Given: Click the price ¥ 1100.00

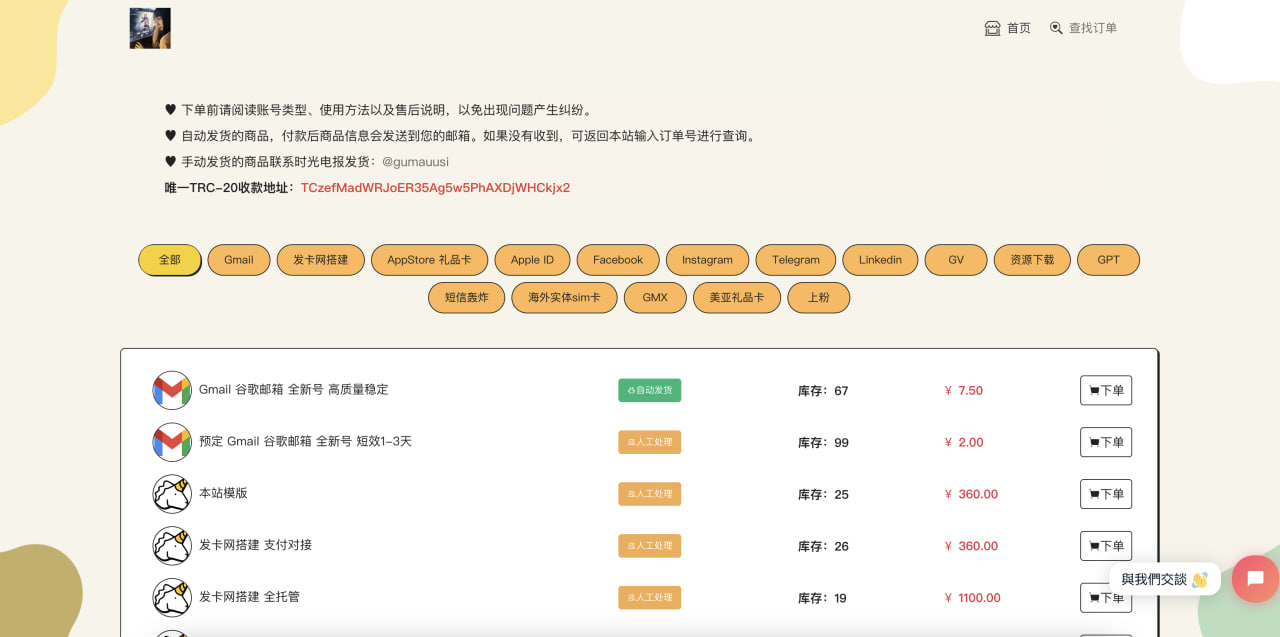Looking at the screenshot, I should 972,598.
